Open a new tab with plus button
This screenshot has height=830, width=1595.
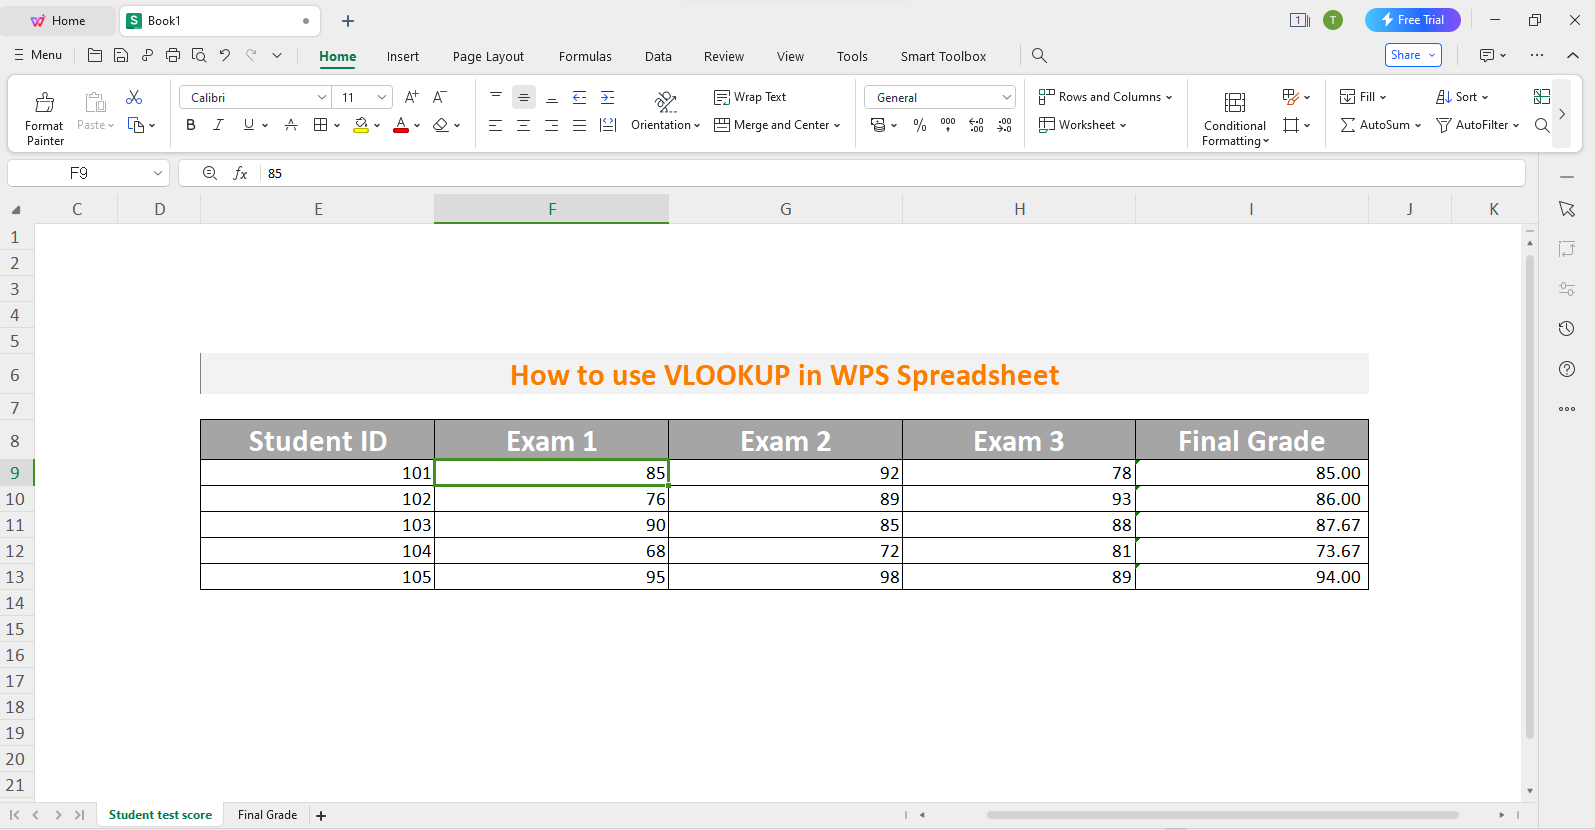click(348, 21)
